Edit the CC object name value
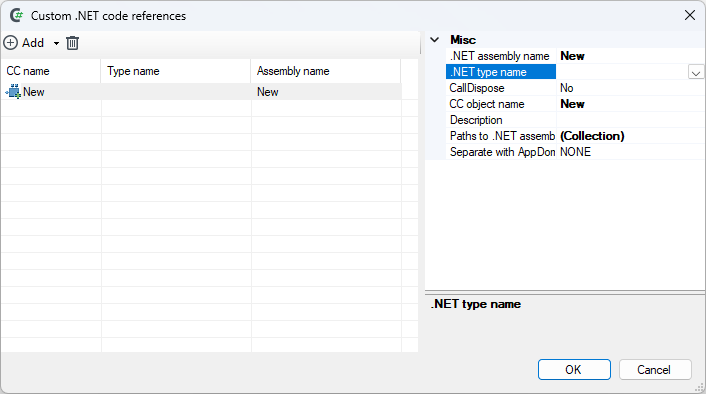 [630, 104]
